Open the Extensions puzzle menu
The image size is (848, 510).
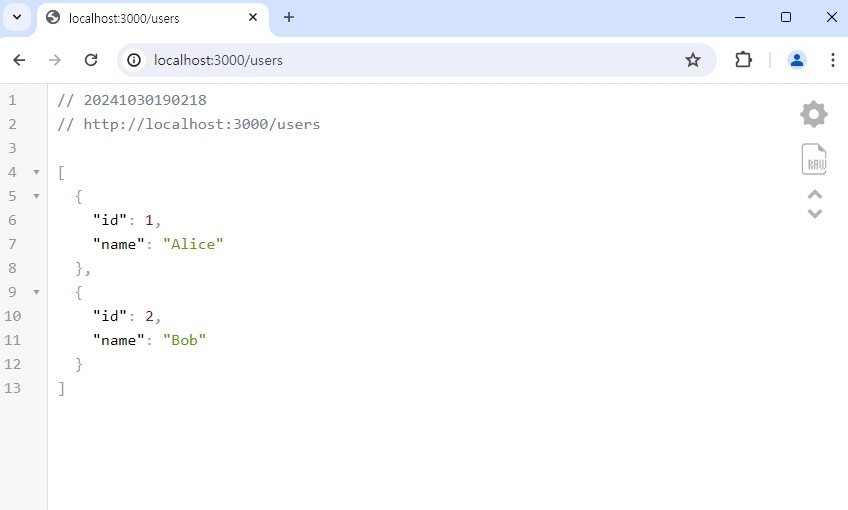pos(744,60)
